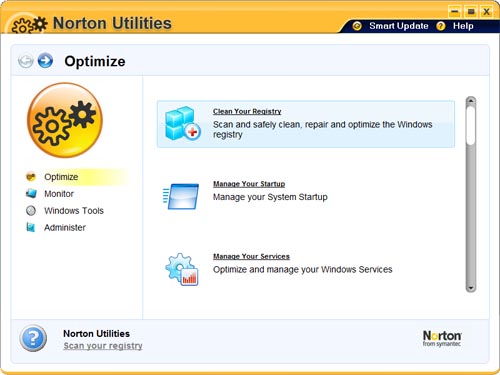Minimize the Norton Utilities window
The image size is (500, 375).
click(455, 12)
